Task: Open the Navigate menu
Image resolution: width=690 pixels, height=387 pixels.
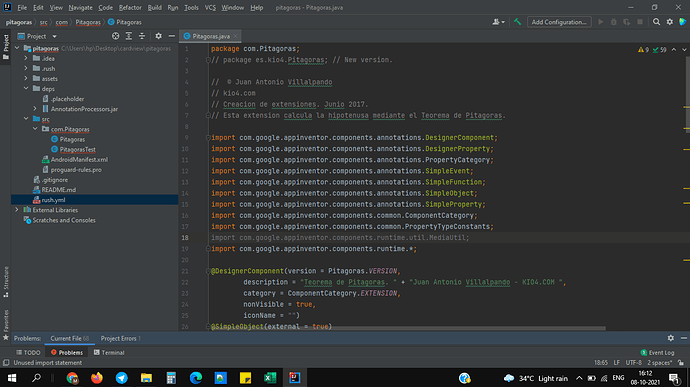Action: pyautogui.click(x=81, y=7)
